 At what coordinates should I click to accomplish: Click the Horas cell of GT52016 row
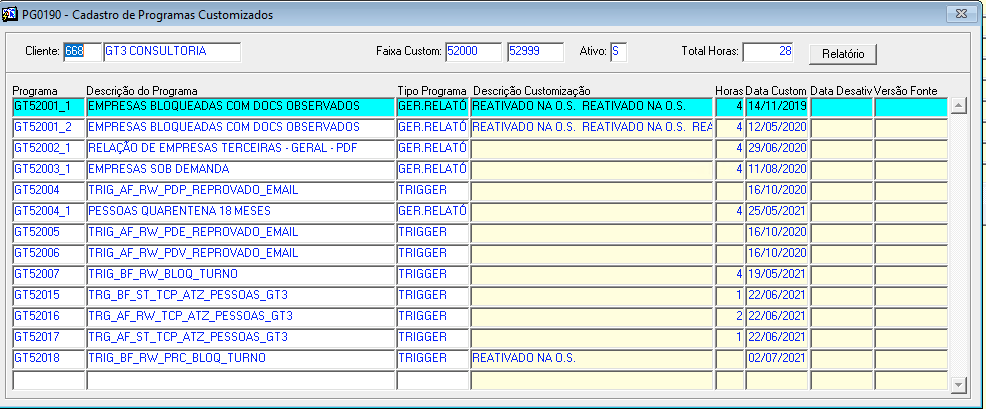point(729,317)
